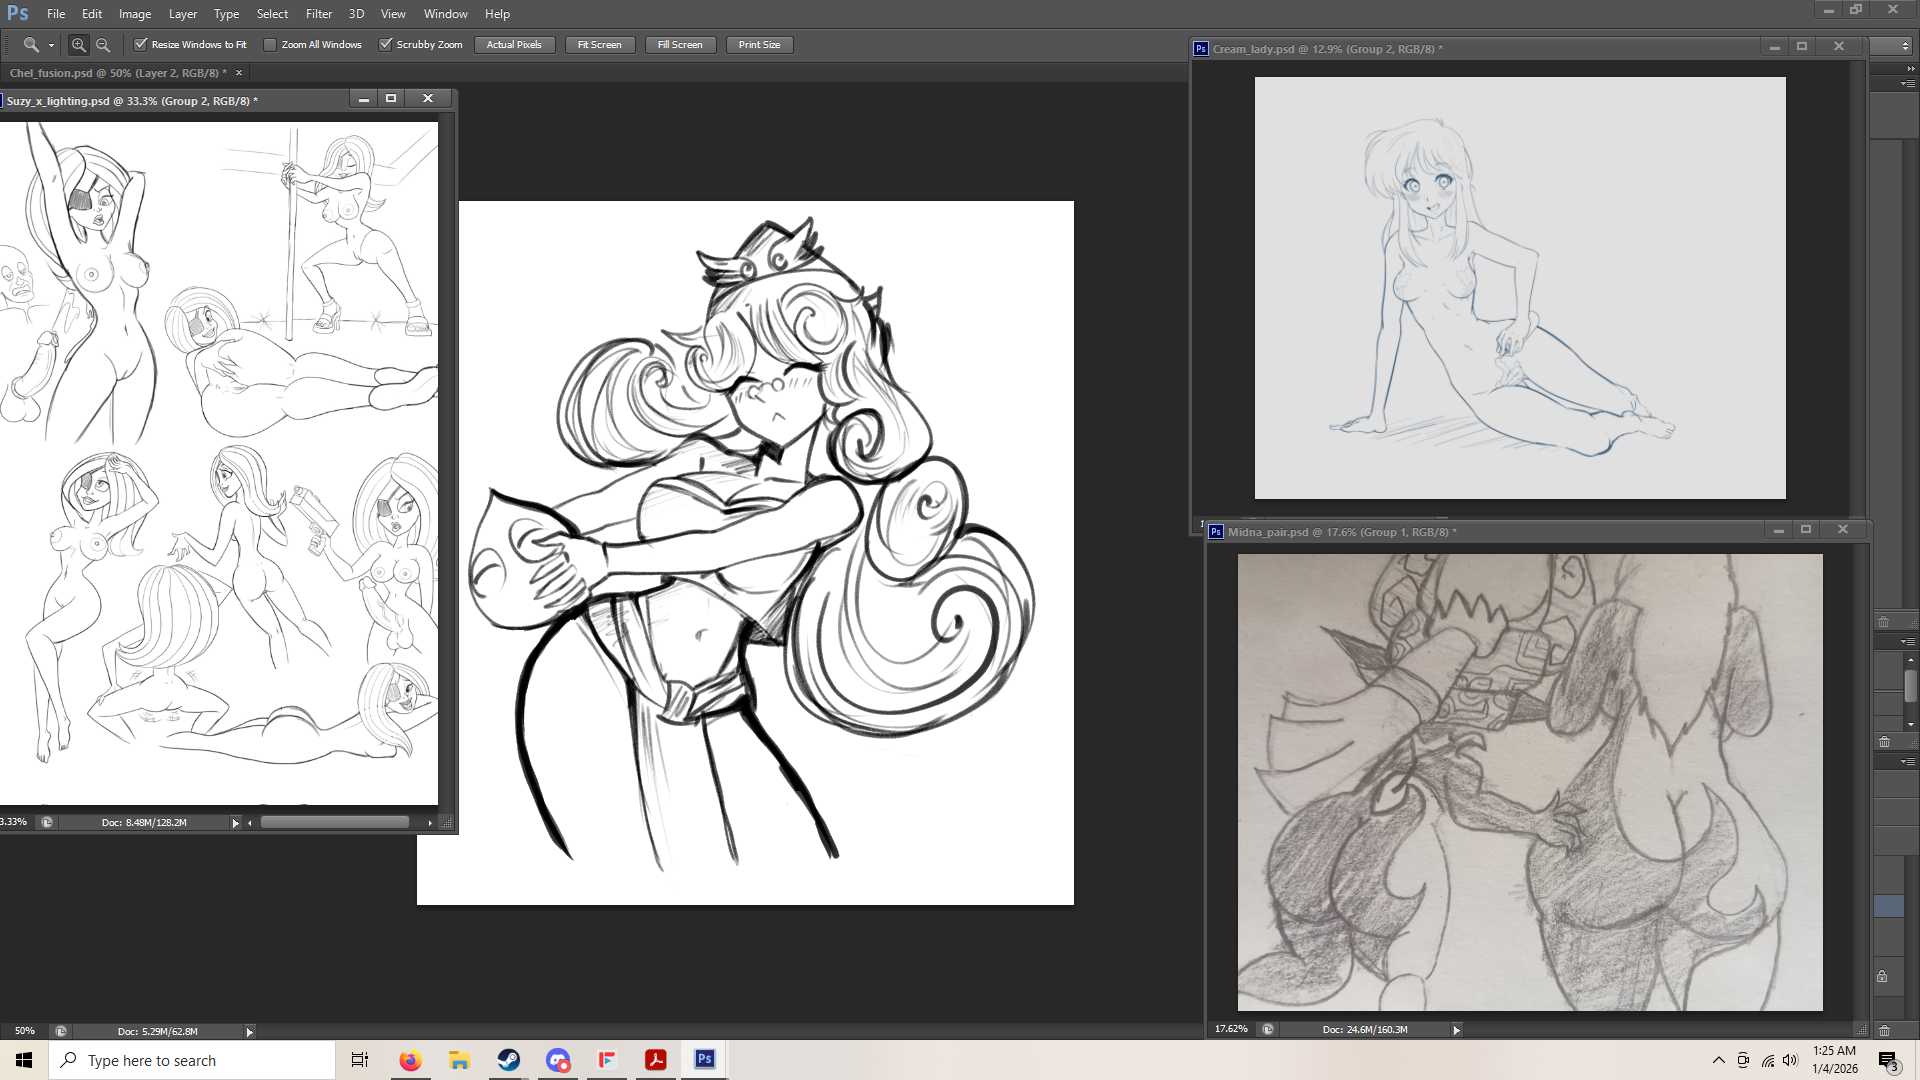Open Zoom tool preset picker dropdown arrow
Viewport: 1920px width, 1080px height.
[x=51, y=46]
